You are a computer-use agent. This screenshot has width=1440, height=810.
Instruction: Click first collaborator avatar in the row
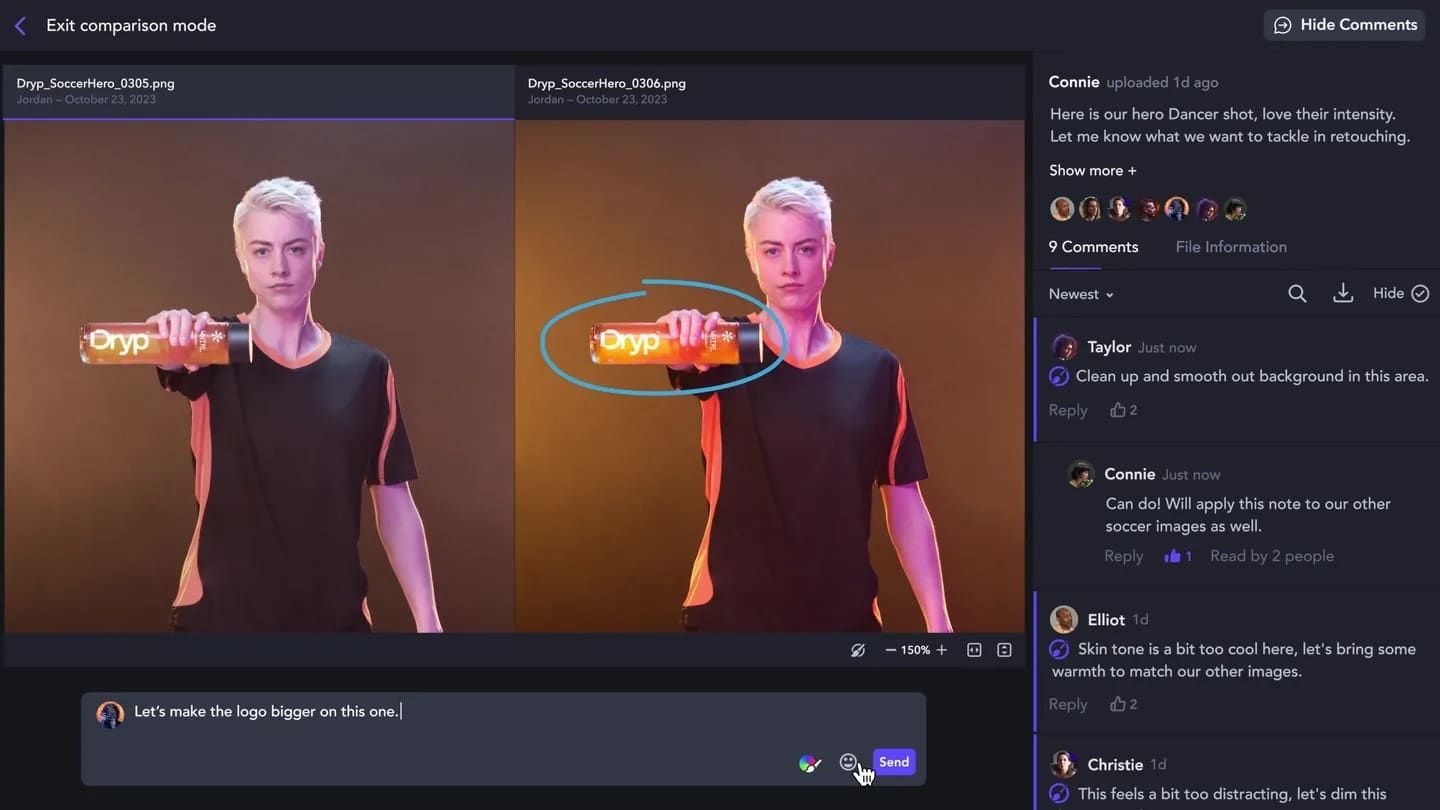click(1062, 209)
